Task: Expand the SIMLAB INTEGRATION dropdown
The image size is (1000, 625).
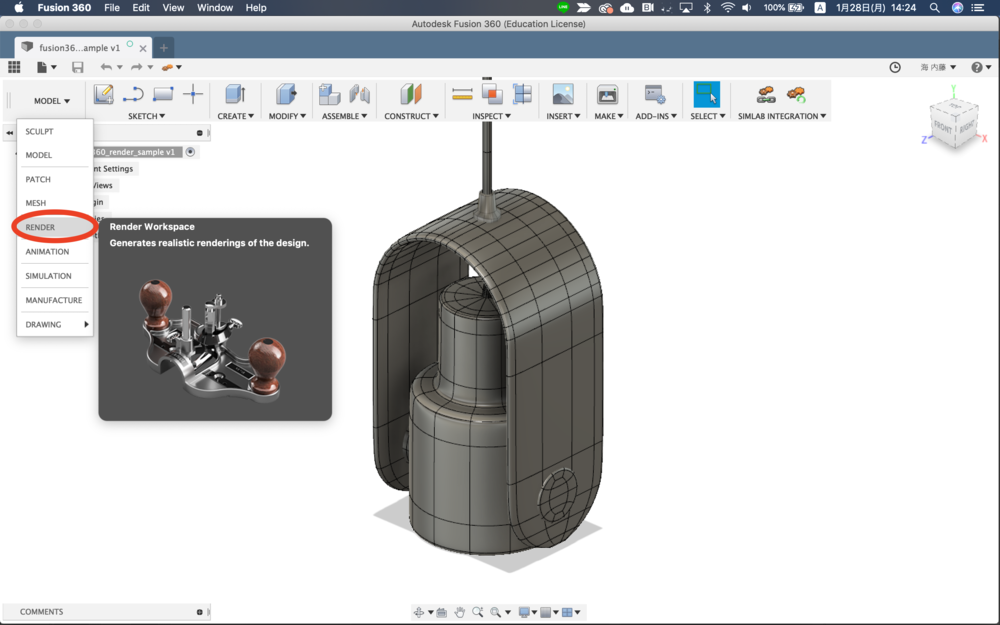Action: tap(782, 116)
